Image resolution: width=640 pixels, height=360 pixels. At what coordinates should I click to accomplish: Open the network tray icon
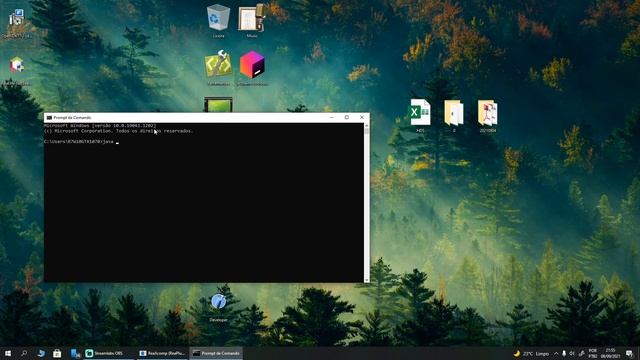tap(582, 353)
